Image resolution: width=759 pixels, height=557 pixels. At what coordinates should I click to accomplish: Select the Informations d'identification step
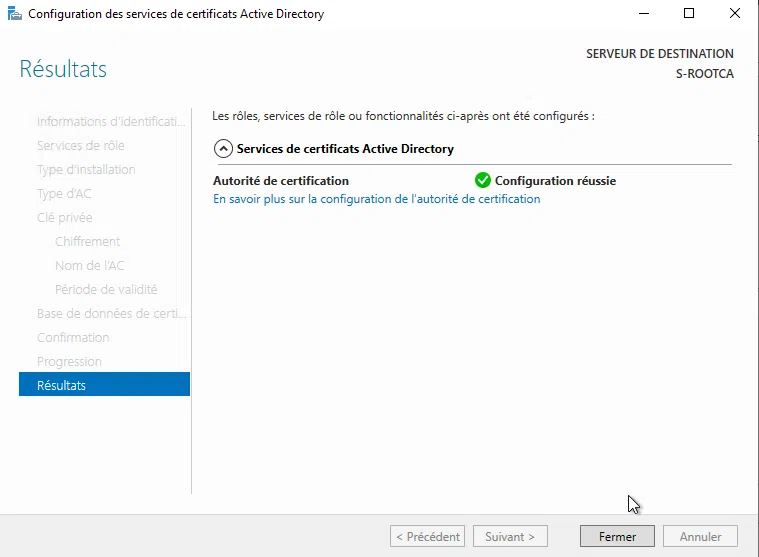pyautogui.click(x=111, y=121)
